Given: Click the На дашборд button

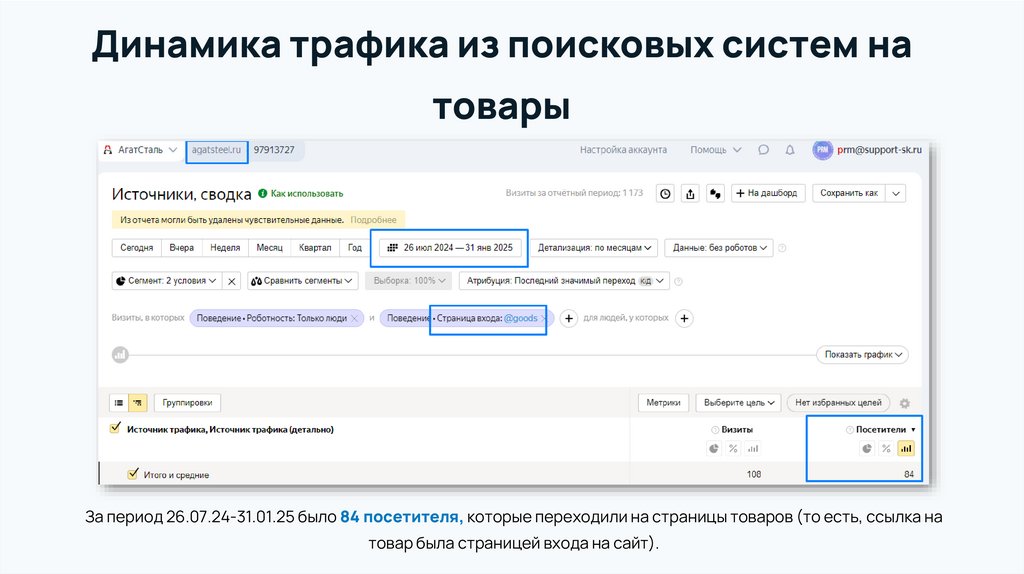Looking at the screenshot, I should click(x=767, y=193).
